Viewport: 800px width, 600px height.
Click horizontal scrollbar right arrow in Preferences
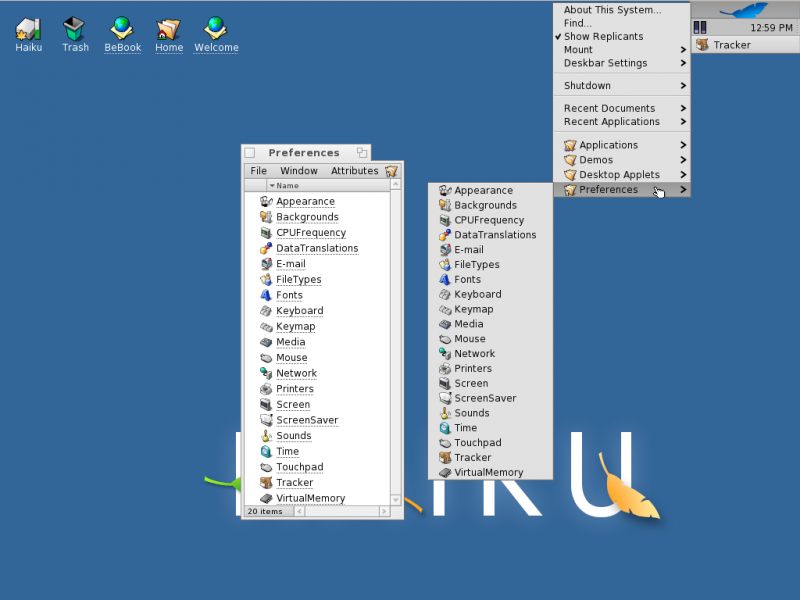384,511
